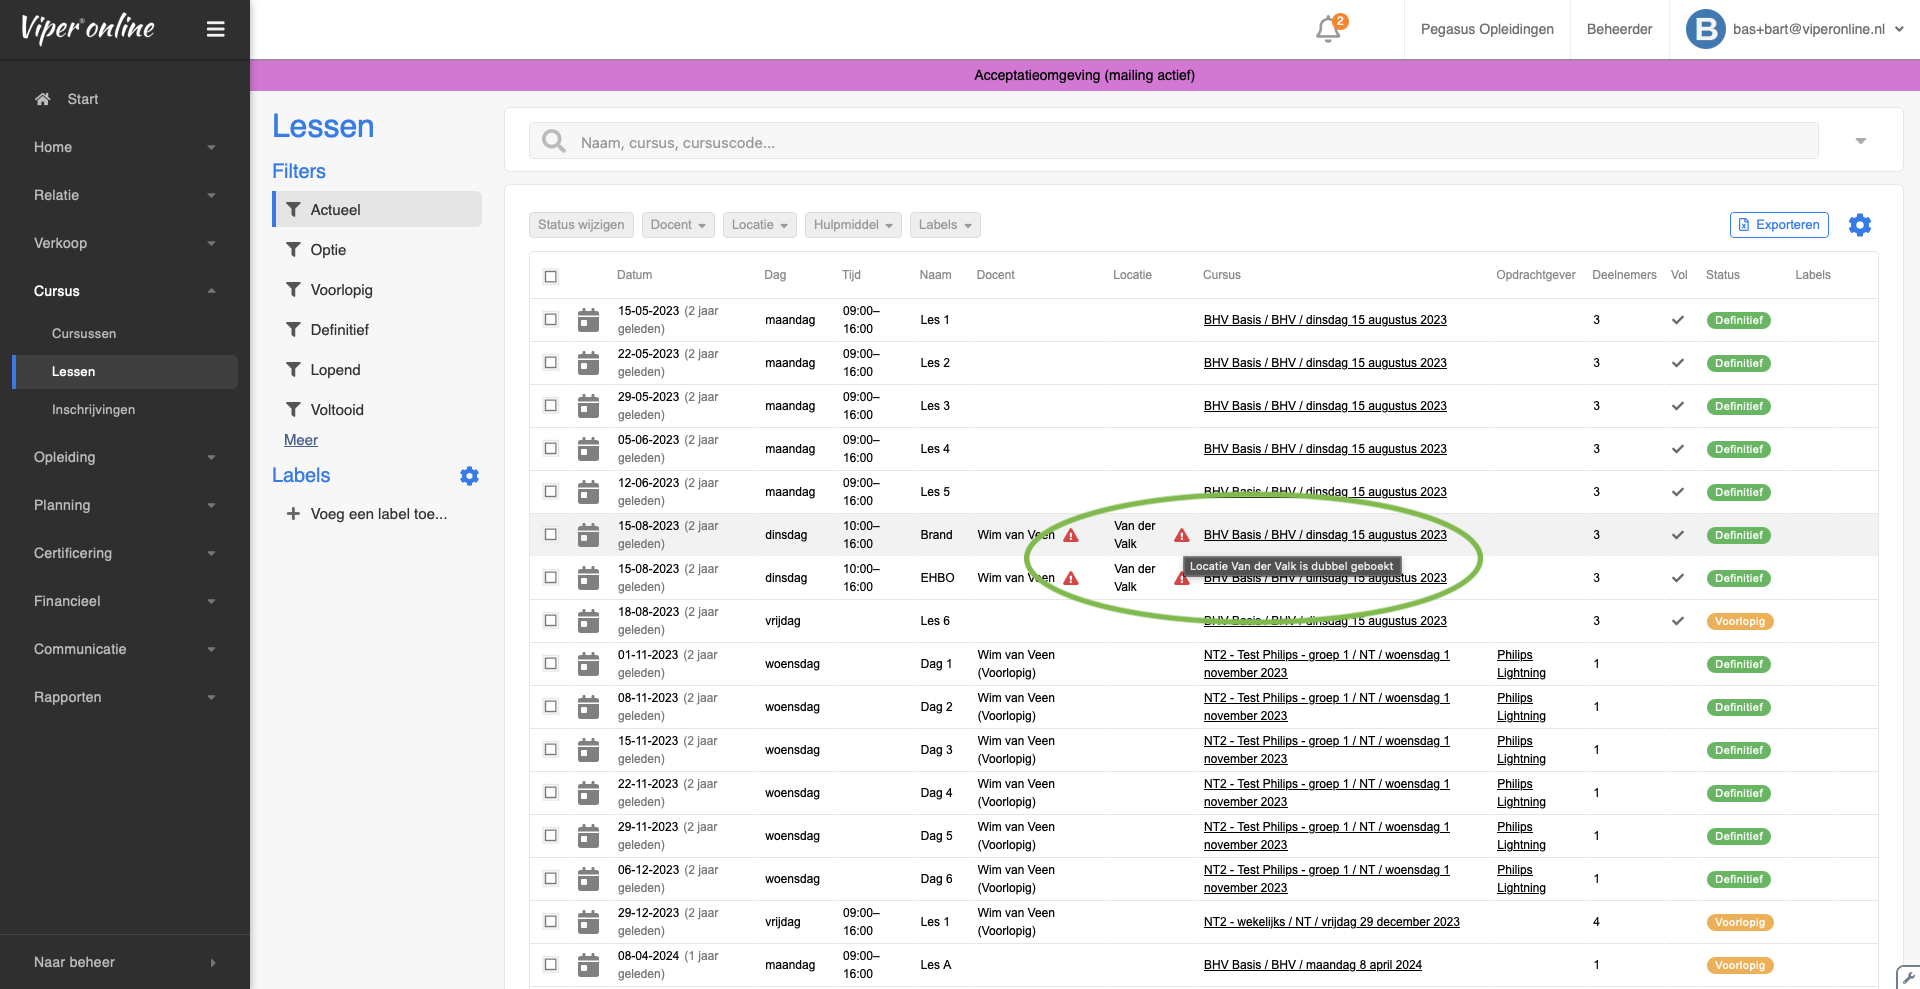Click the hamburger menu icon
Viewport: 1920px width, 989px height.
(x=215, y=29)
